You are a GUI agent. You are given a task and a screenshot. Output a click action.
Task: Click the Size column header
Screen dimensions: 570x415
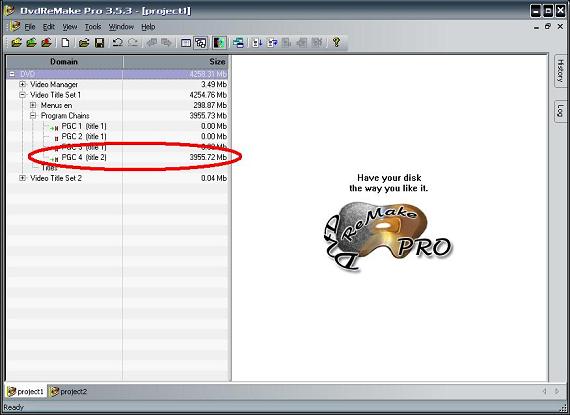(x=176, y=62)
